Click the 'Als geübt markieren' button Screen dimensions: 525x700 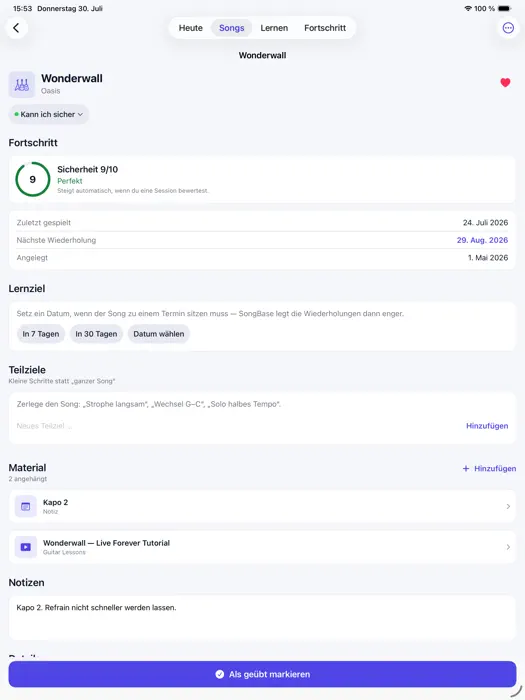pos(262,674)
